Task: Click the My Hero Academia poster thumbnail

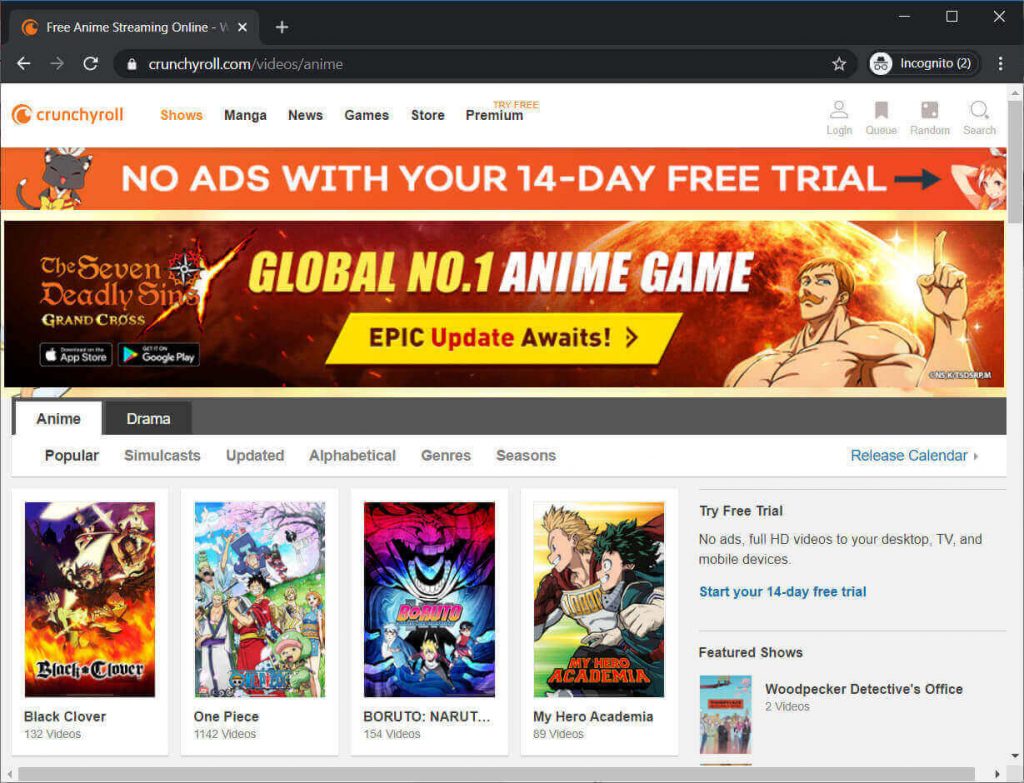Action: [x=599, y=599]
